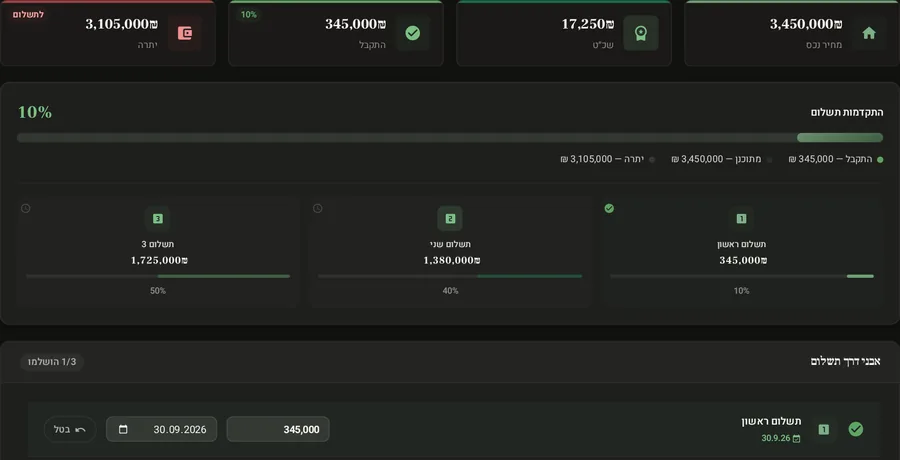Click the תשלום 3 50% progress bar
Viewport: 900px width, 460px height.
[158, 276]
